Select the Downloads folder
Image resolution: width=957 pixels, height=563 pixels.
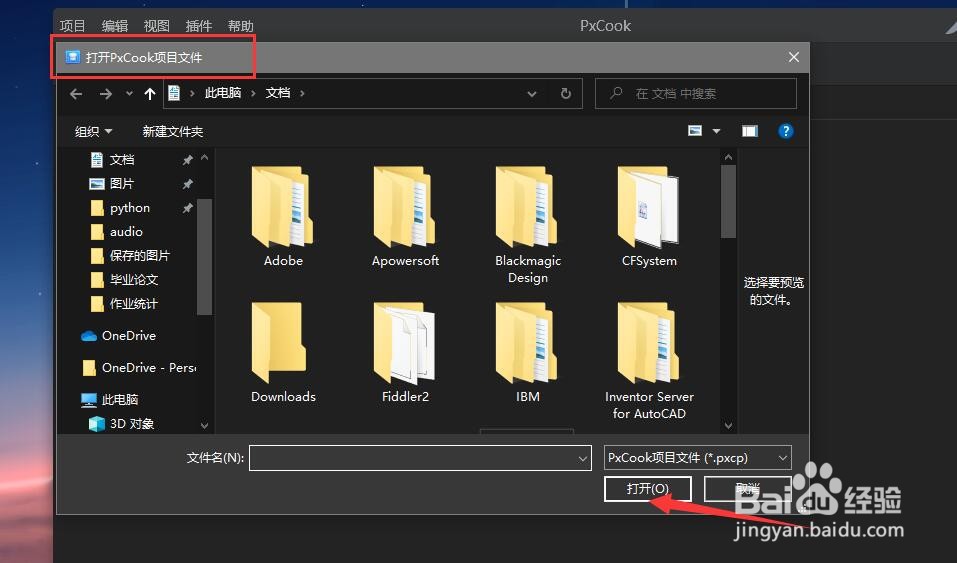coord(283,353)
